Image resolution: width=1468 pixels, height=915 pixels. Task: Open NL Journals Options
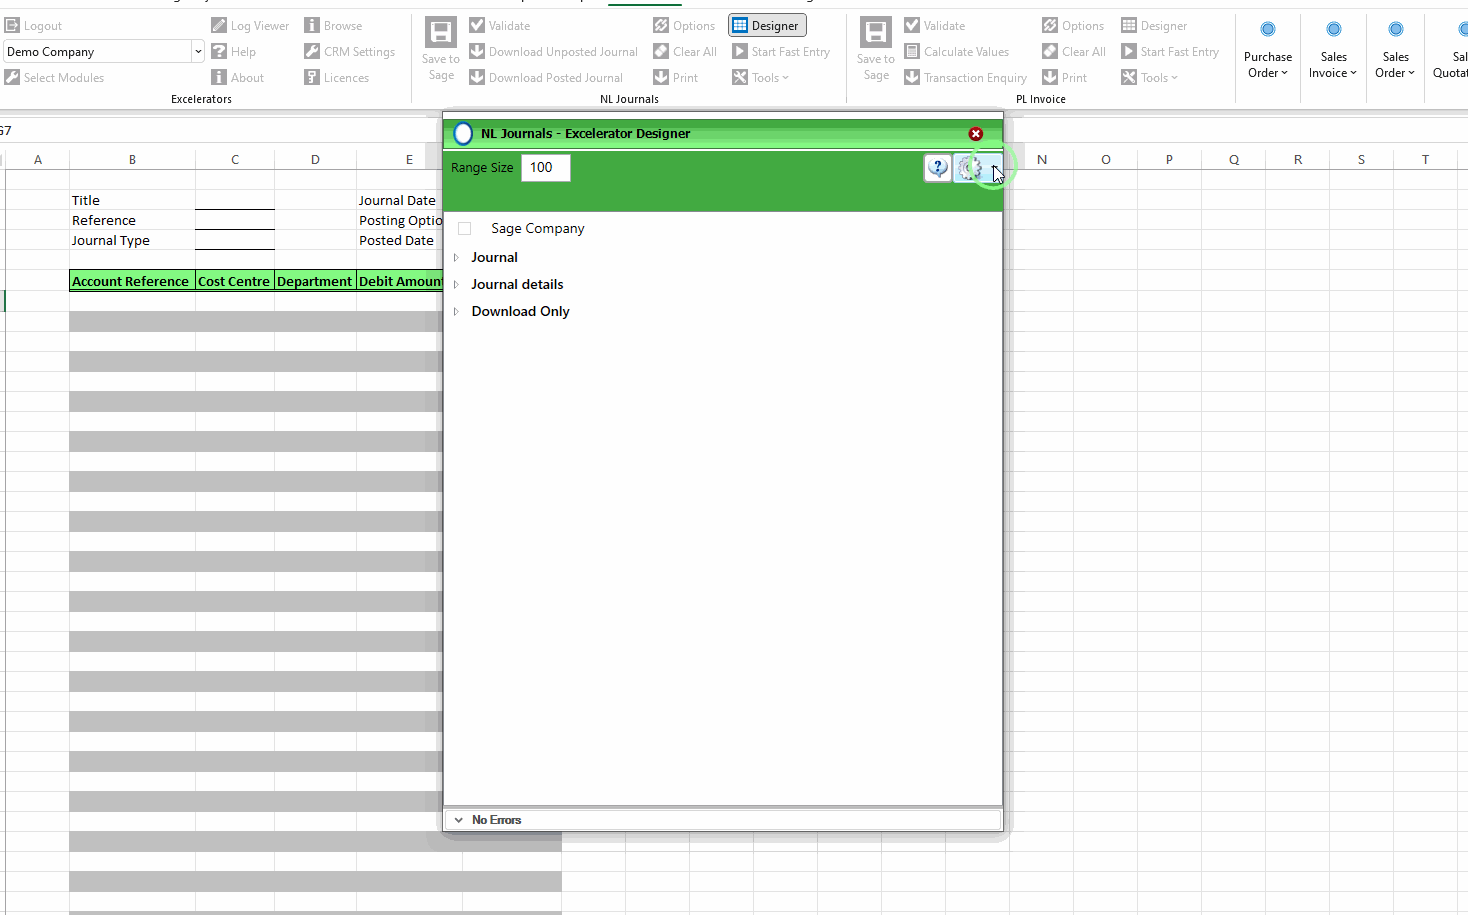click(x=684, y=26)
